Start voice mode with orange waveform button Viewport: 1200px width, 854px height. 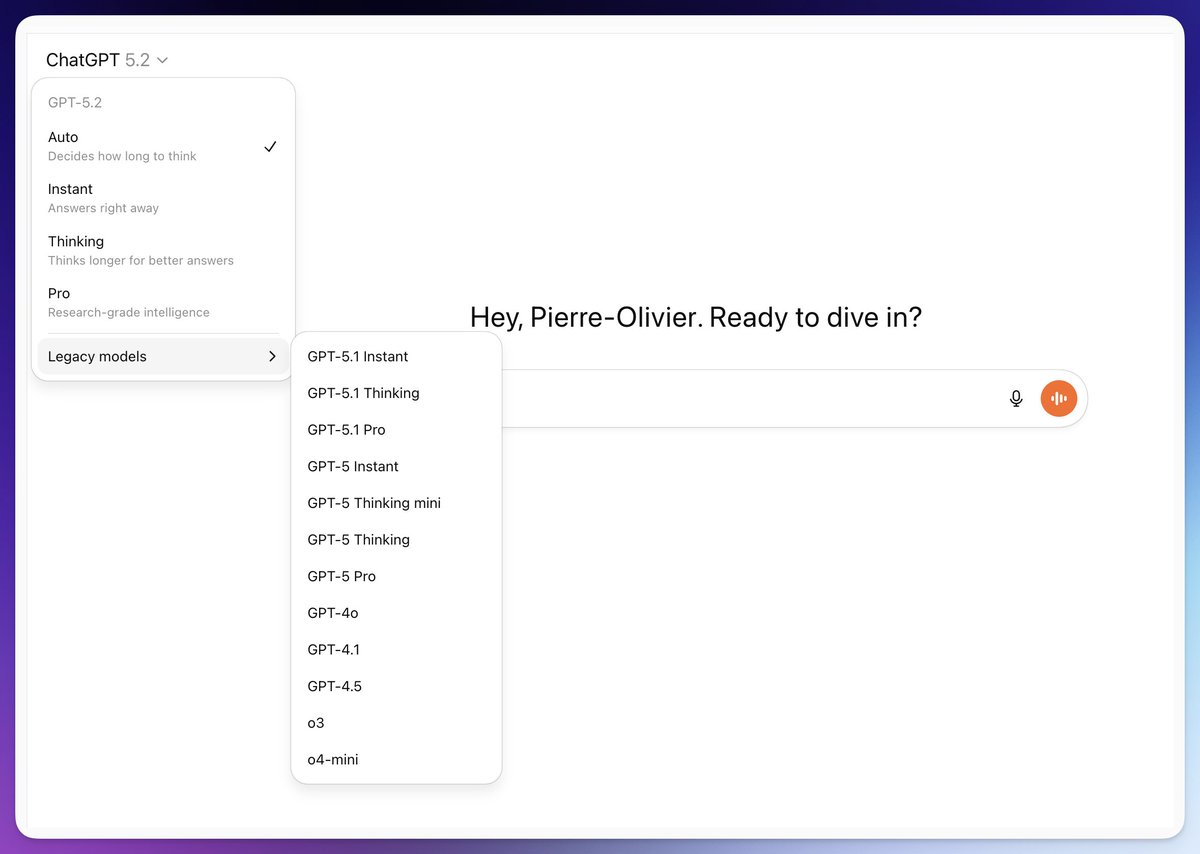pos(1059,399)
